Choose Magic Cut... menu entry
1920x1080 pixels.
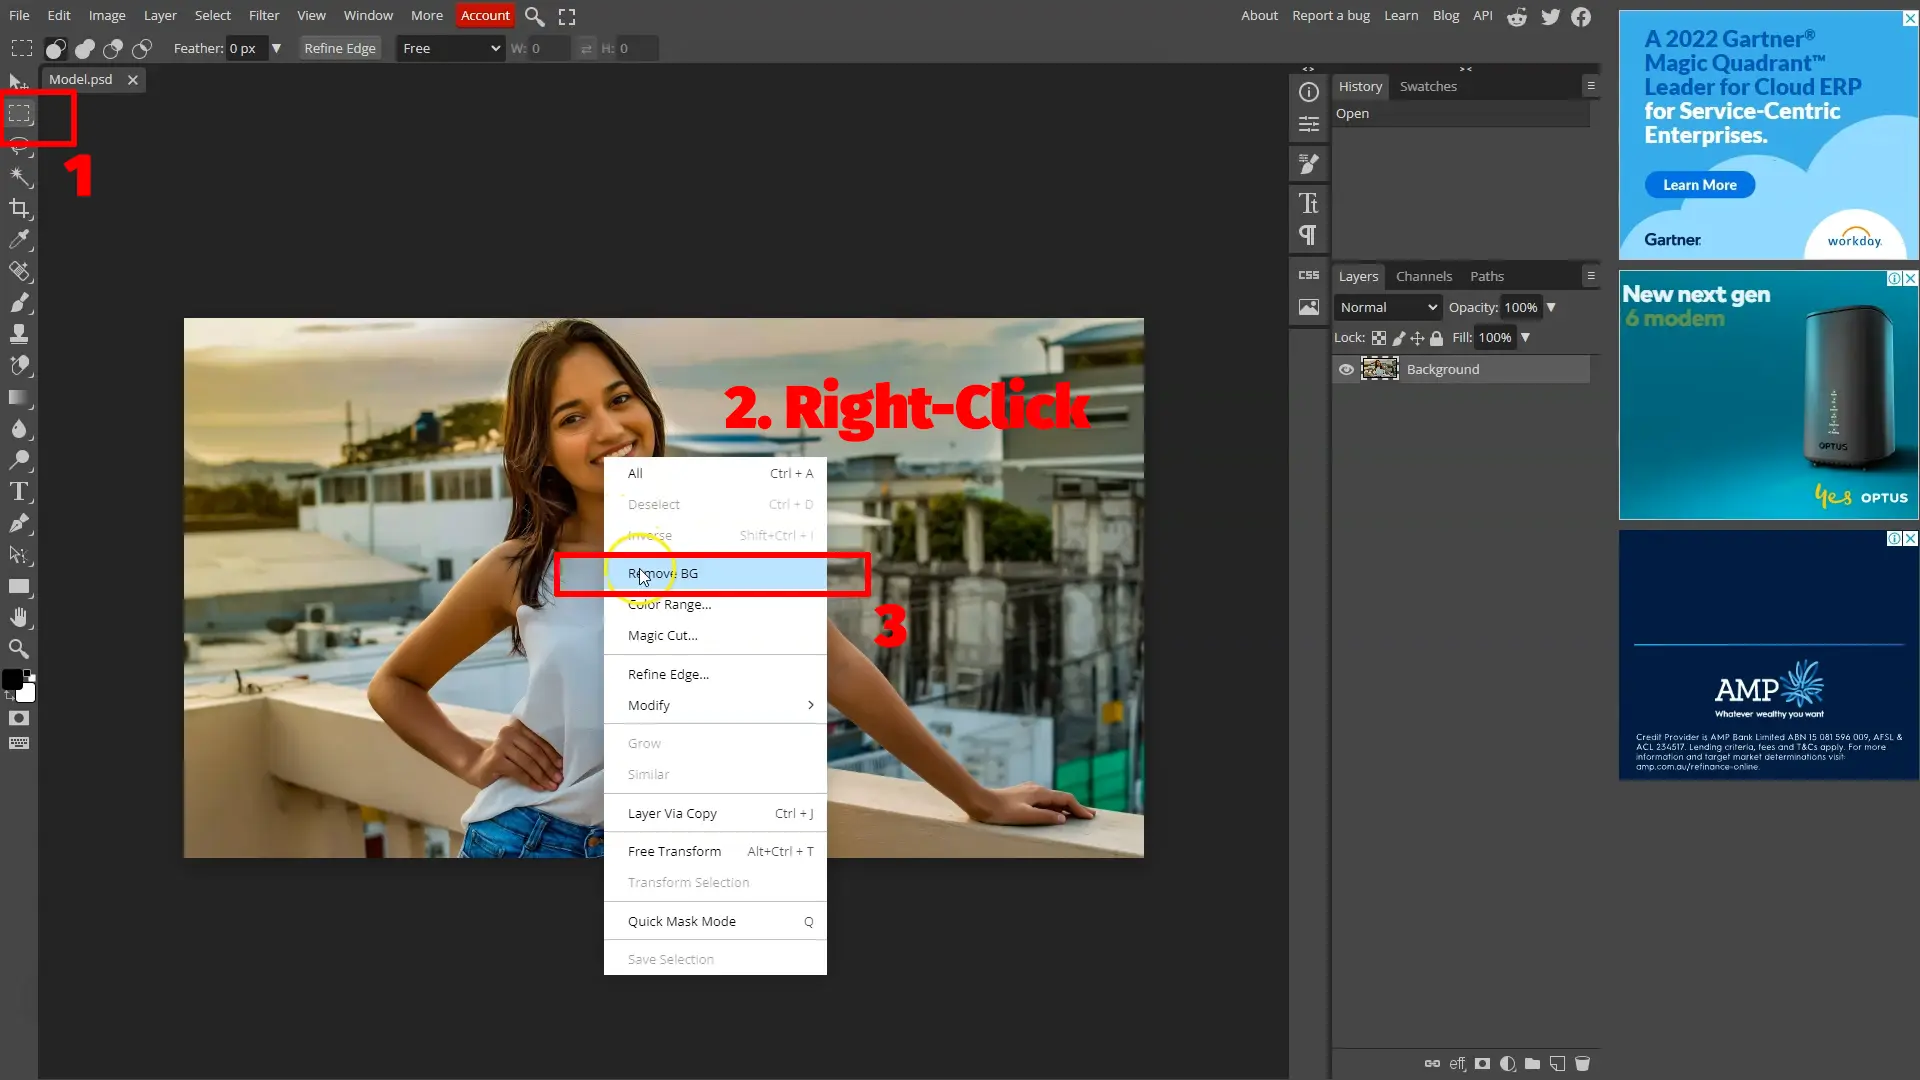coord(715,635)
